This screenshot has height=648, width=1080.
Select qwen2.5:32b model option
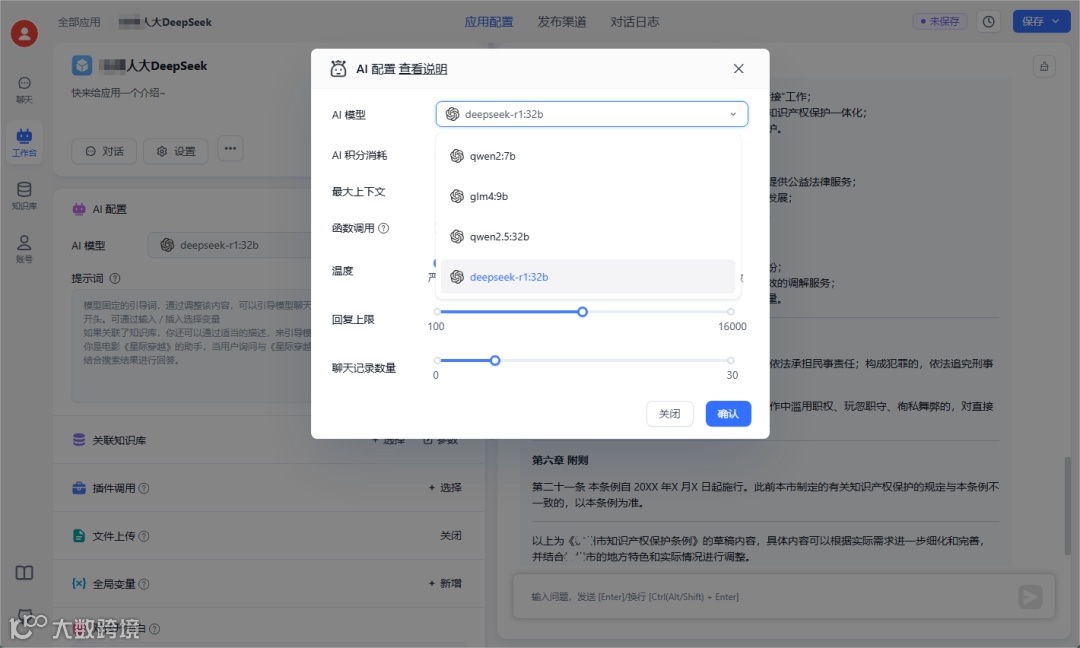tap(588, 236)
